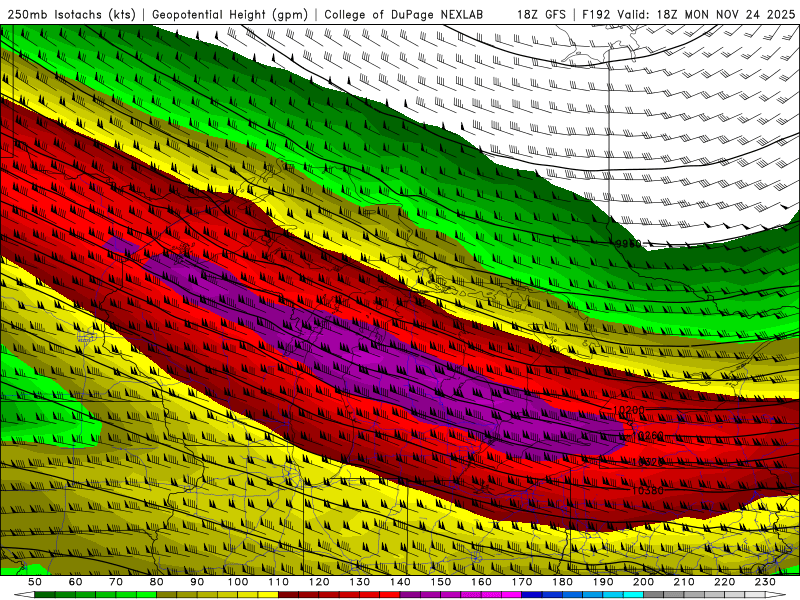Click the 120 value on the color scale

(x=319, y=582)
